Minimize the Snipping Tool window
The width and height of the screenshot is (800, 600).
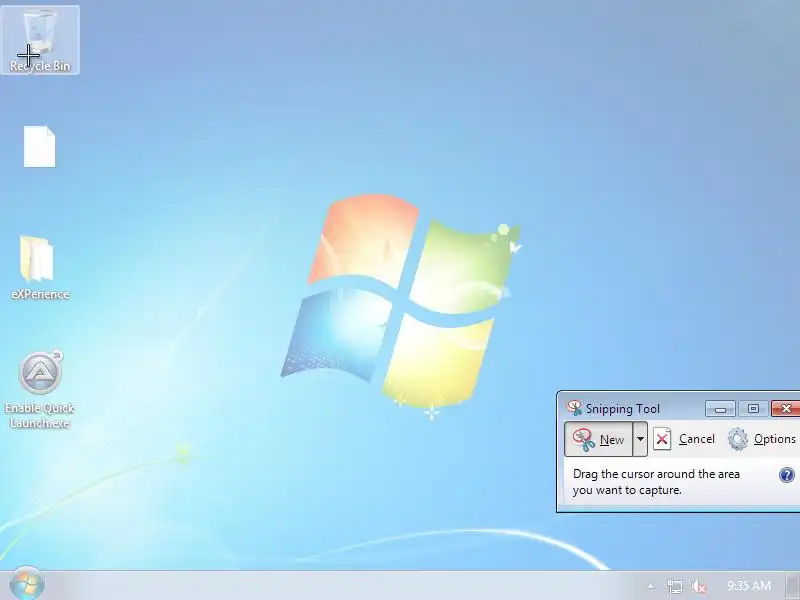(720, 409)
